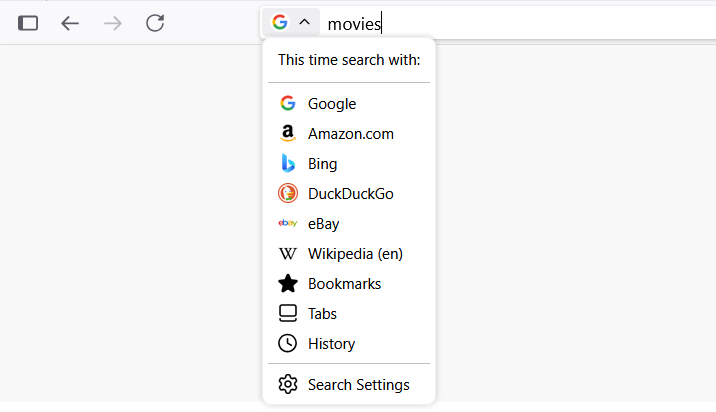This screenshot has height=412, width=716.
Task: Click the Wikipedia W icon
Action: 288,254
